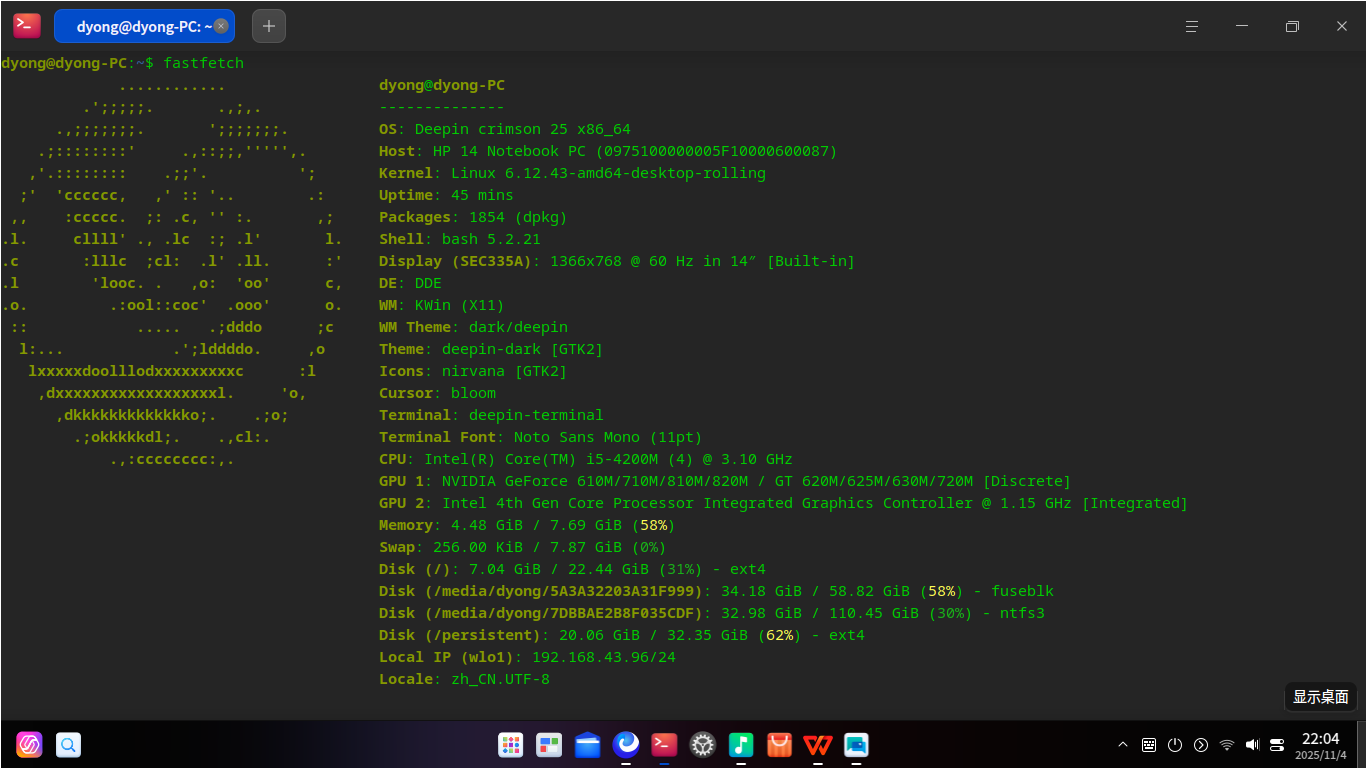Click the 'GPU 1' NVIDIA GeForce line
The width and height of the screenshot is (1366, 768).
point(725,481)
